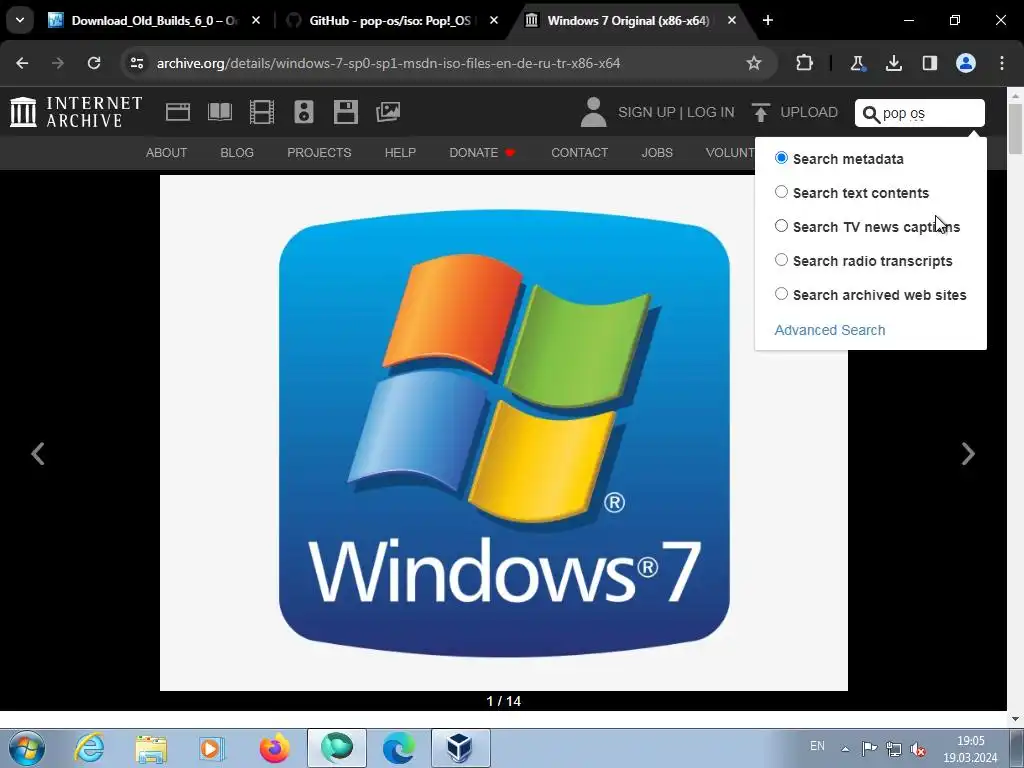Click the DONATE link
The height and width of the screenshot is (768, 1024).
tap(482, 153)
